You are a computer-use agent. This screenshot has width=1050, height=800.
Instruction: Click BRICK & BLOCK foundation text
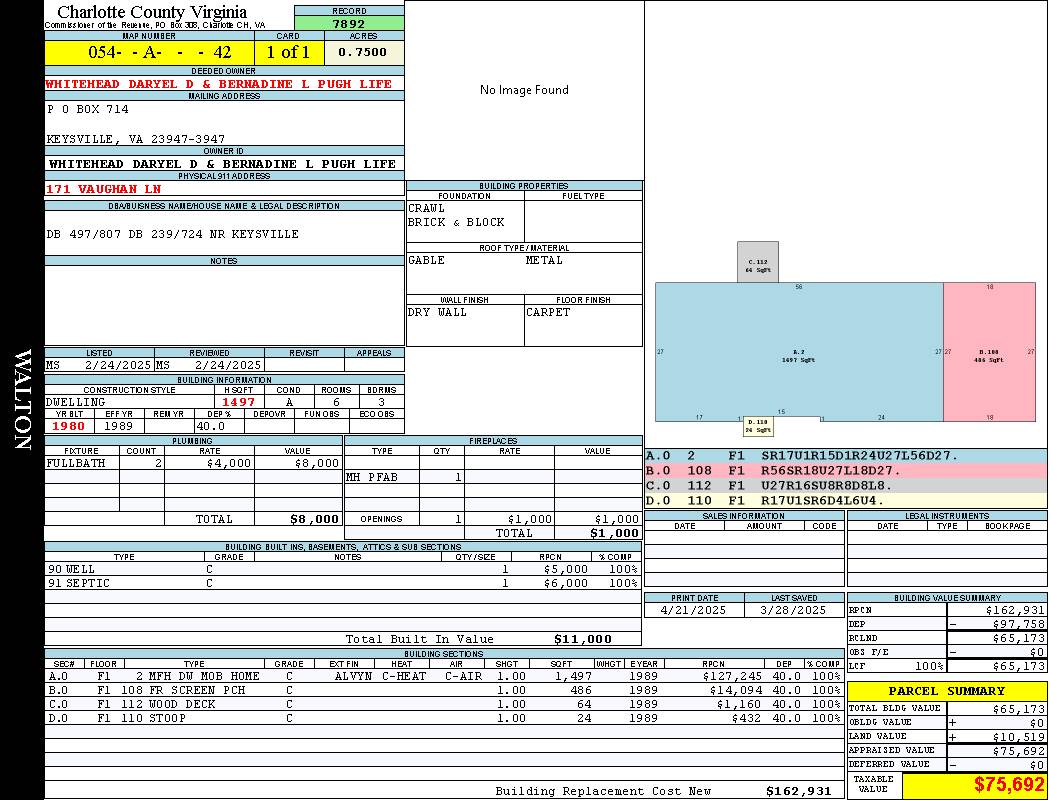(456, 222)
